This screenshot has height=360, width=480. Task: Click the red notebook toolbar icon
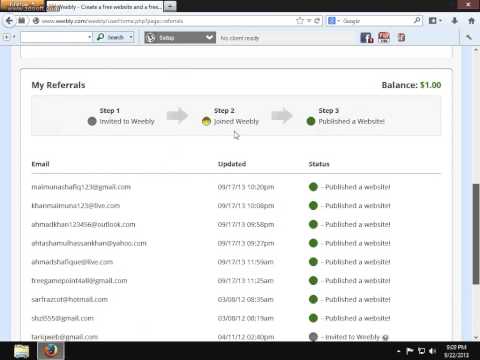tap(401, 37)
